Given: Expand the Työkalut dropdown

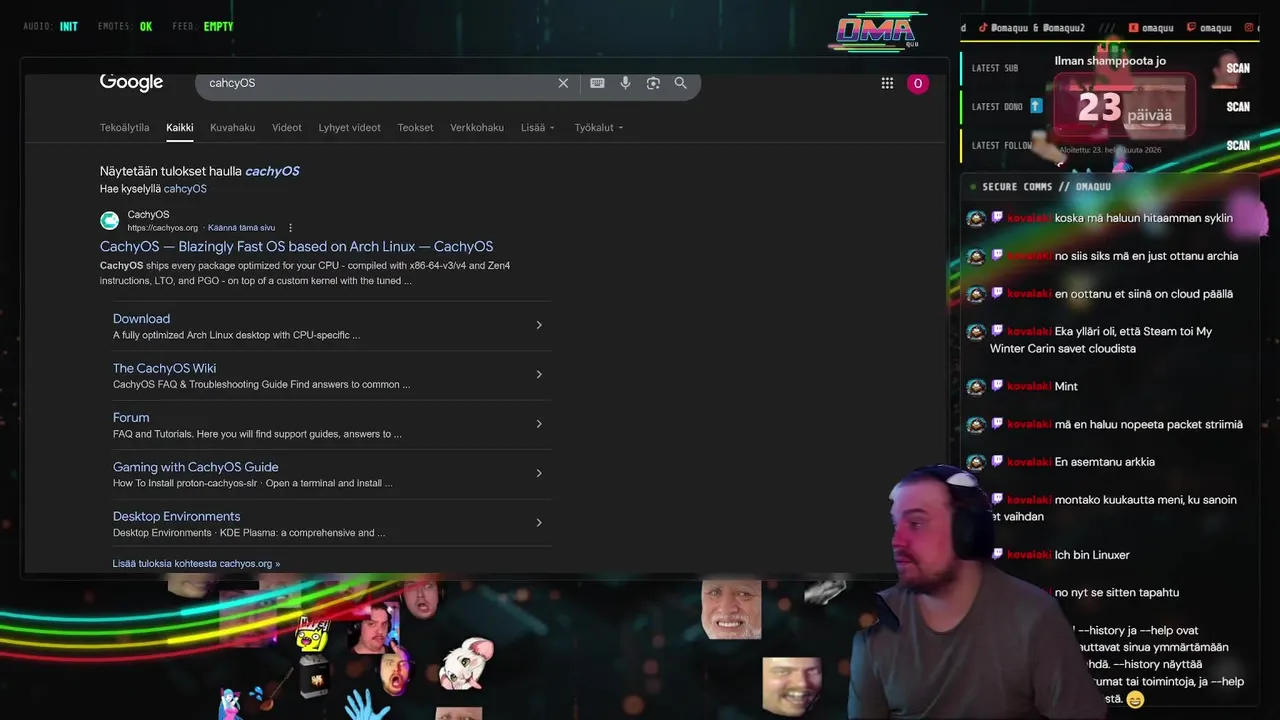Looking at the screenshot, I should [599, 128].
